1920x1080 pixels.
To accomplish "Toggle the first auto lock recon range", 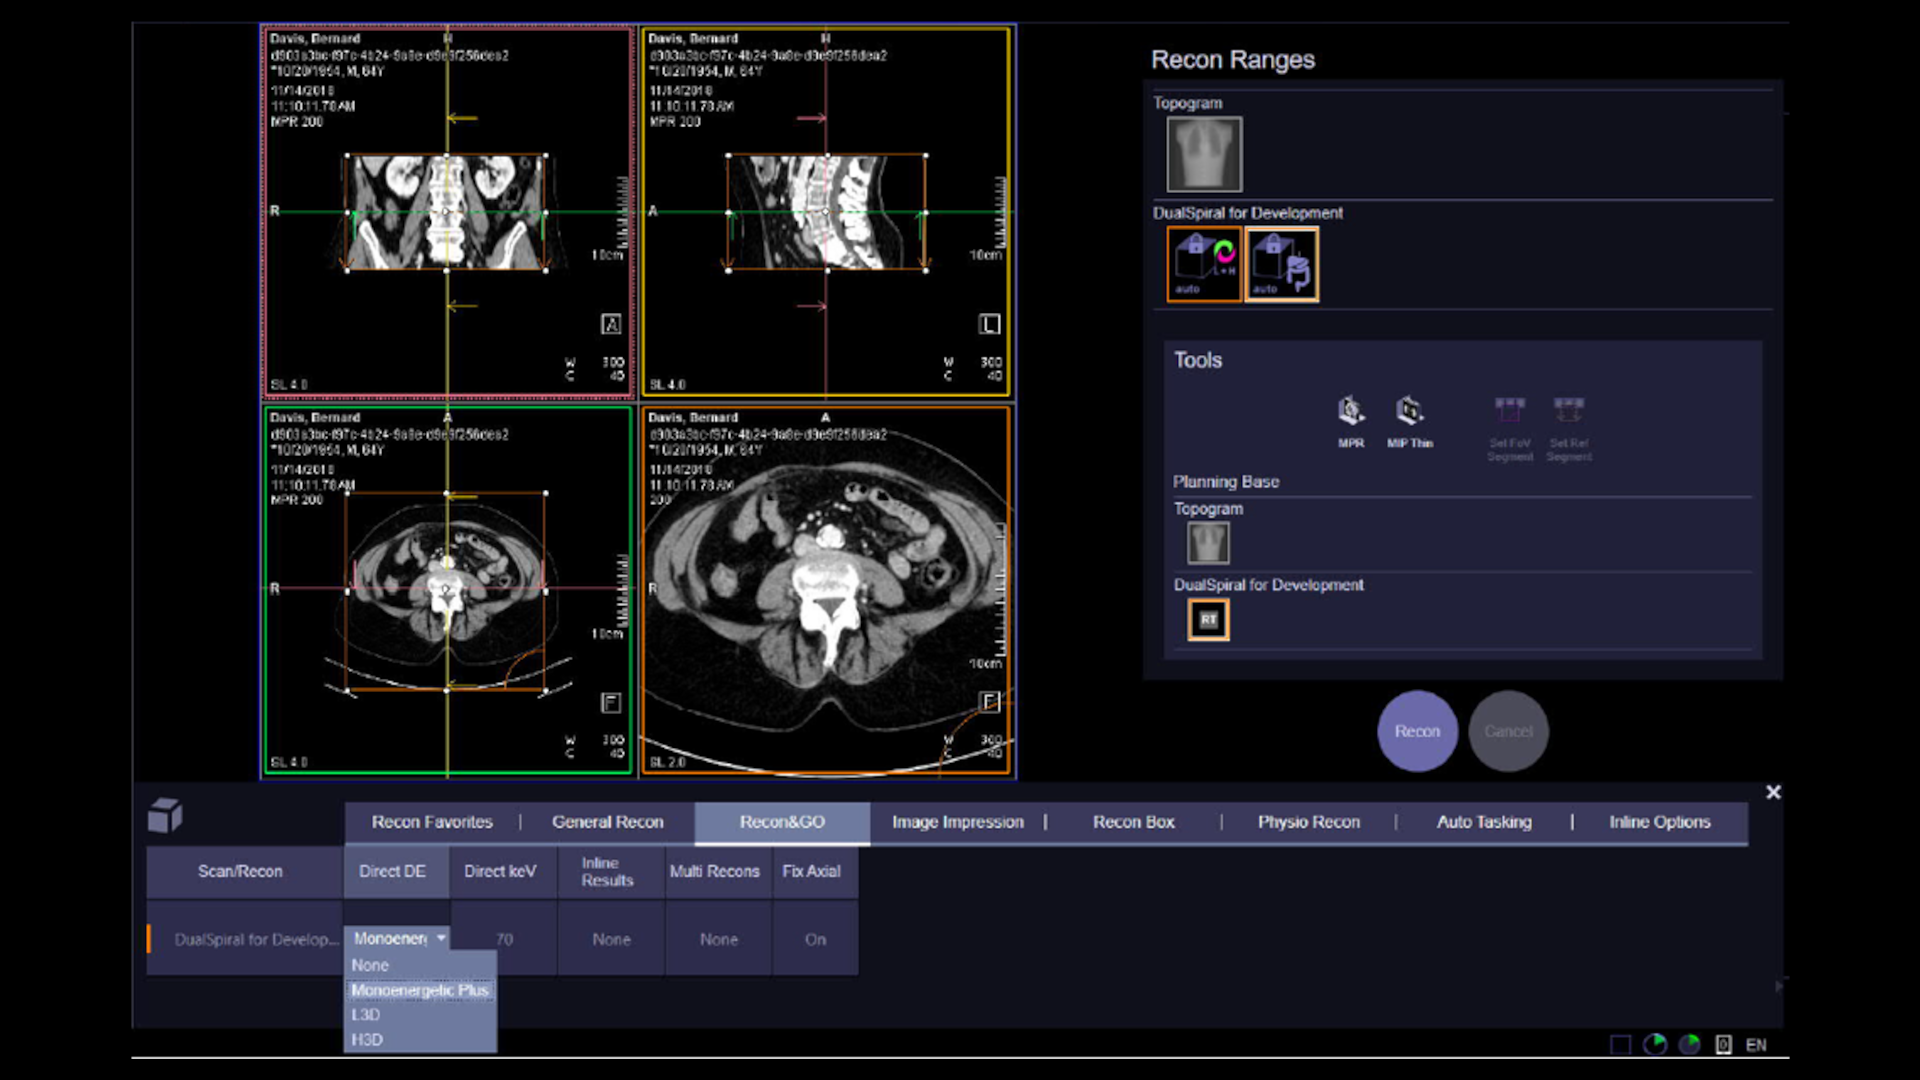I will click(x=1203, y=263).
